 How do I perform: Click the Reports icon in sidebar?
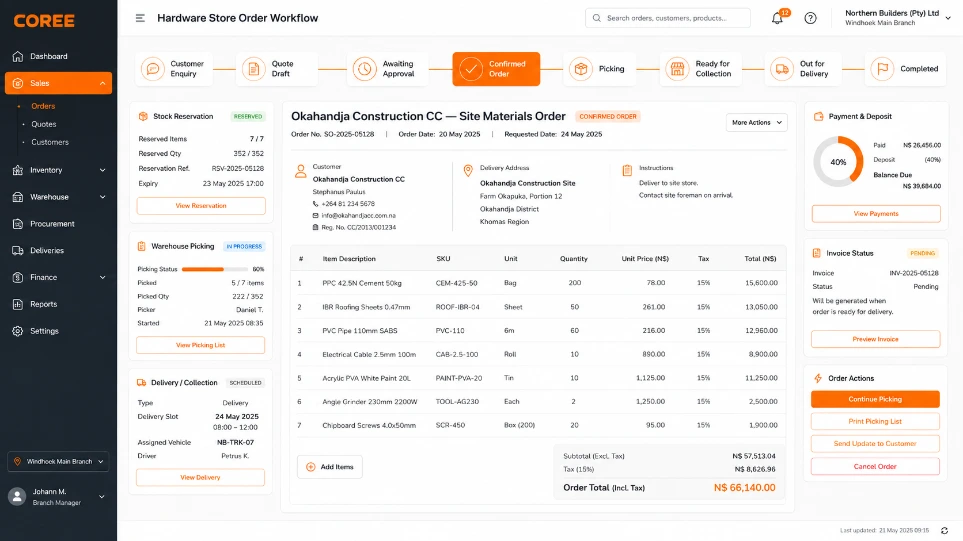click(x=18, y=305)
